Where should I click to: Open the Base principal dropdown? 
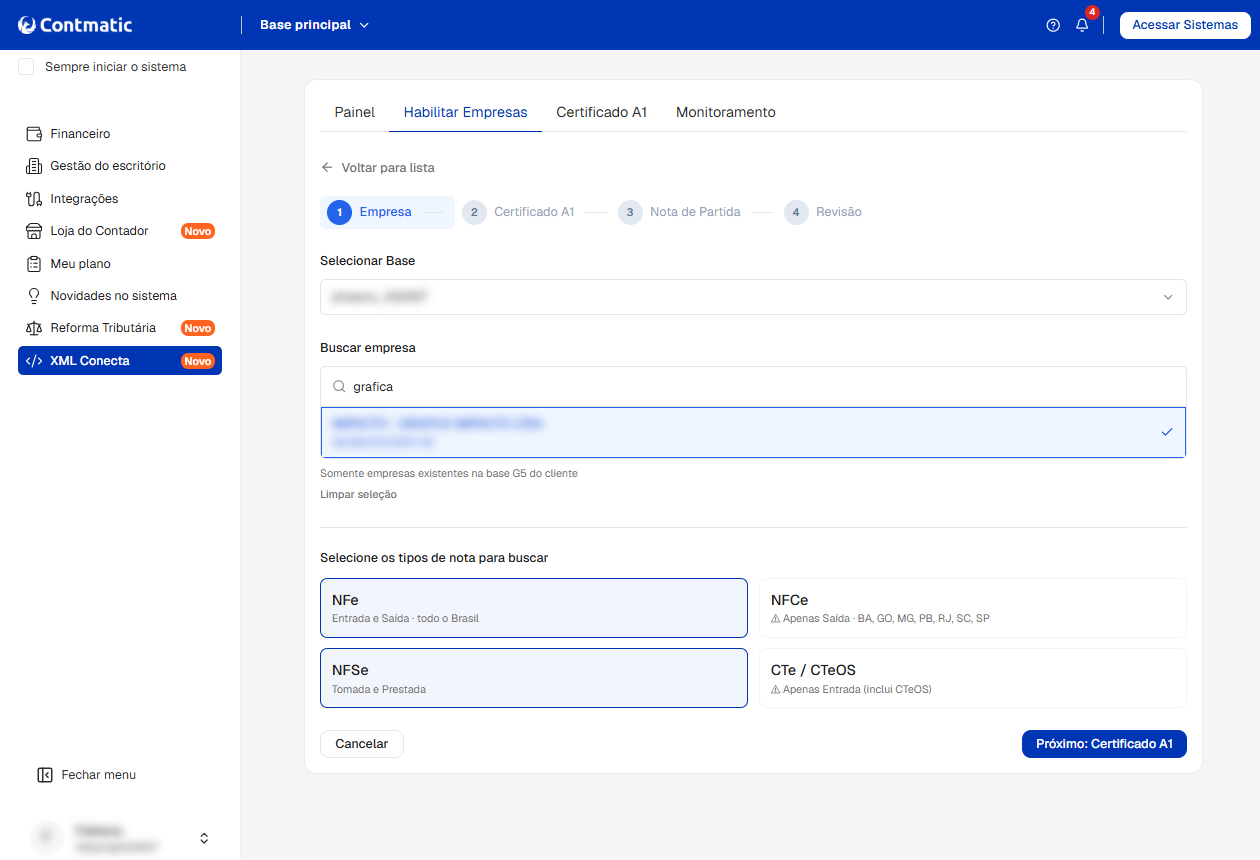314,25
